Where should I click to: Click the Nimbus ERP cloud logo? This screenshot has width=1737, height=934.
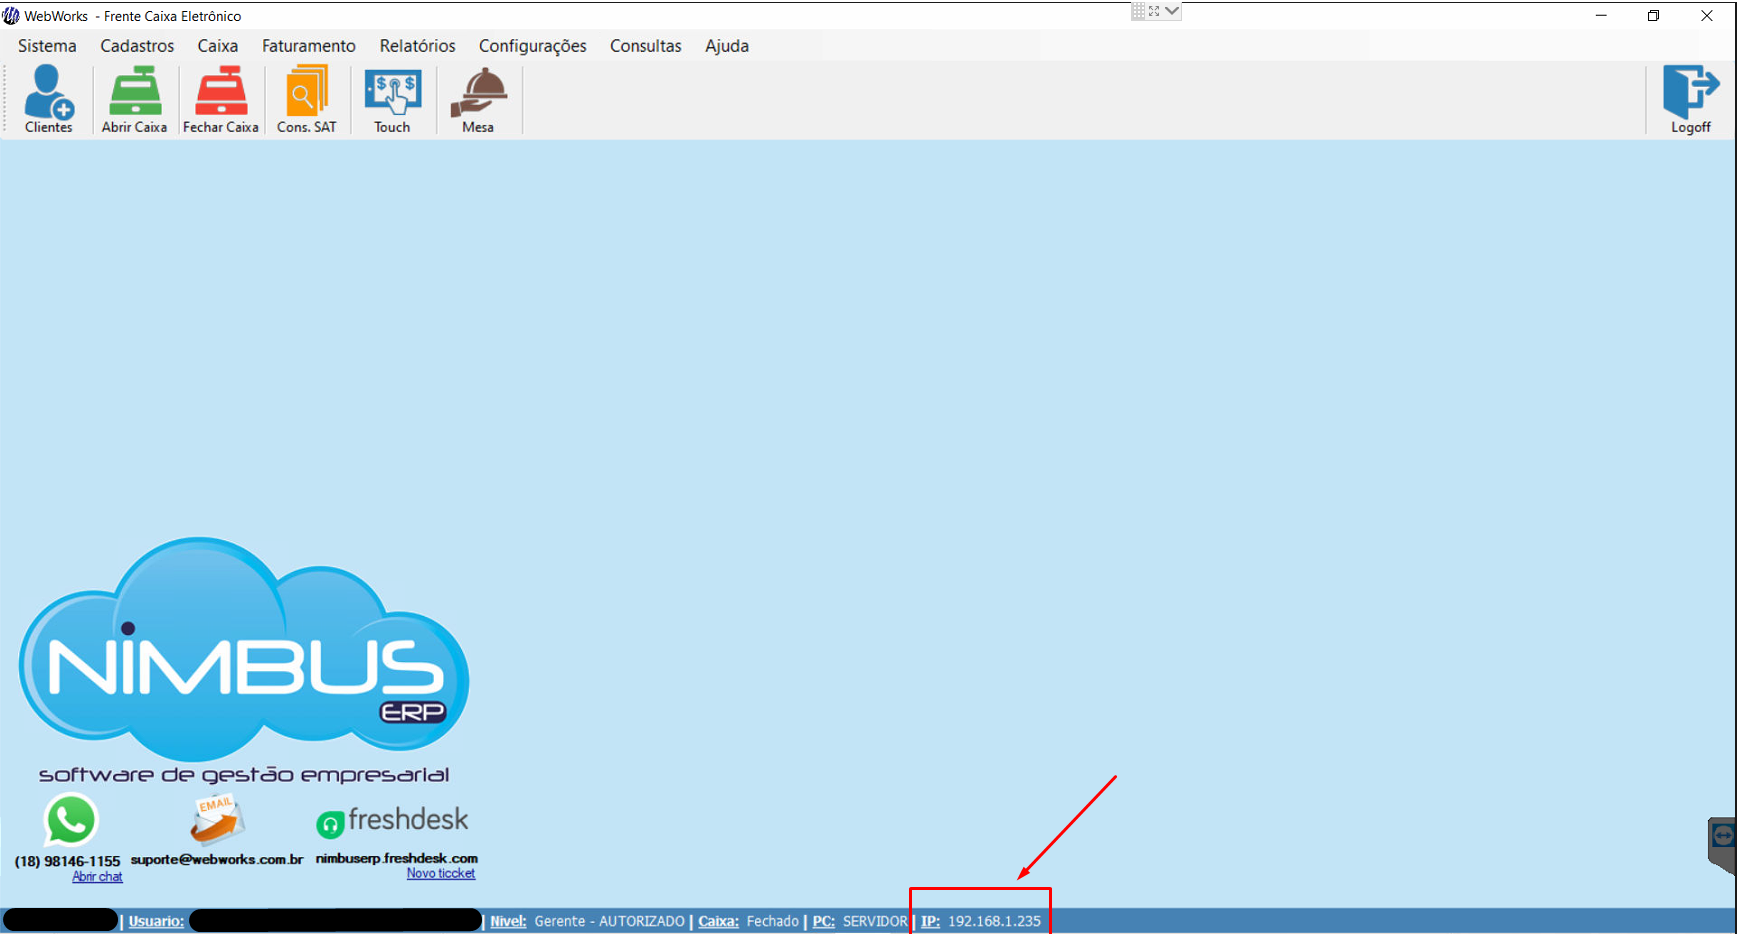(x=244, y=650)
